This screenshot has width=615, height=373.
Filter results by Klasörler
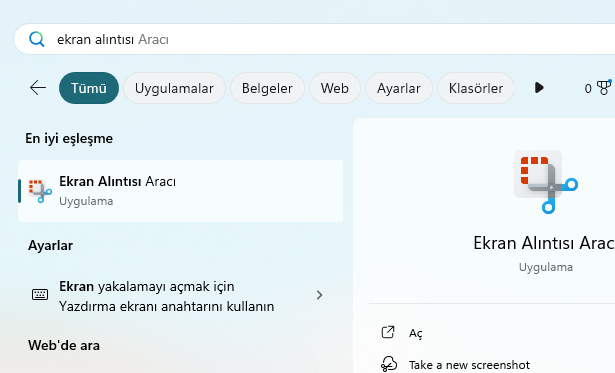[475, 88]
